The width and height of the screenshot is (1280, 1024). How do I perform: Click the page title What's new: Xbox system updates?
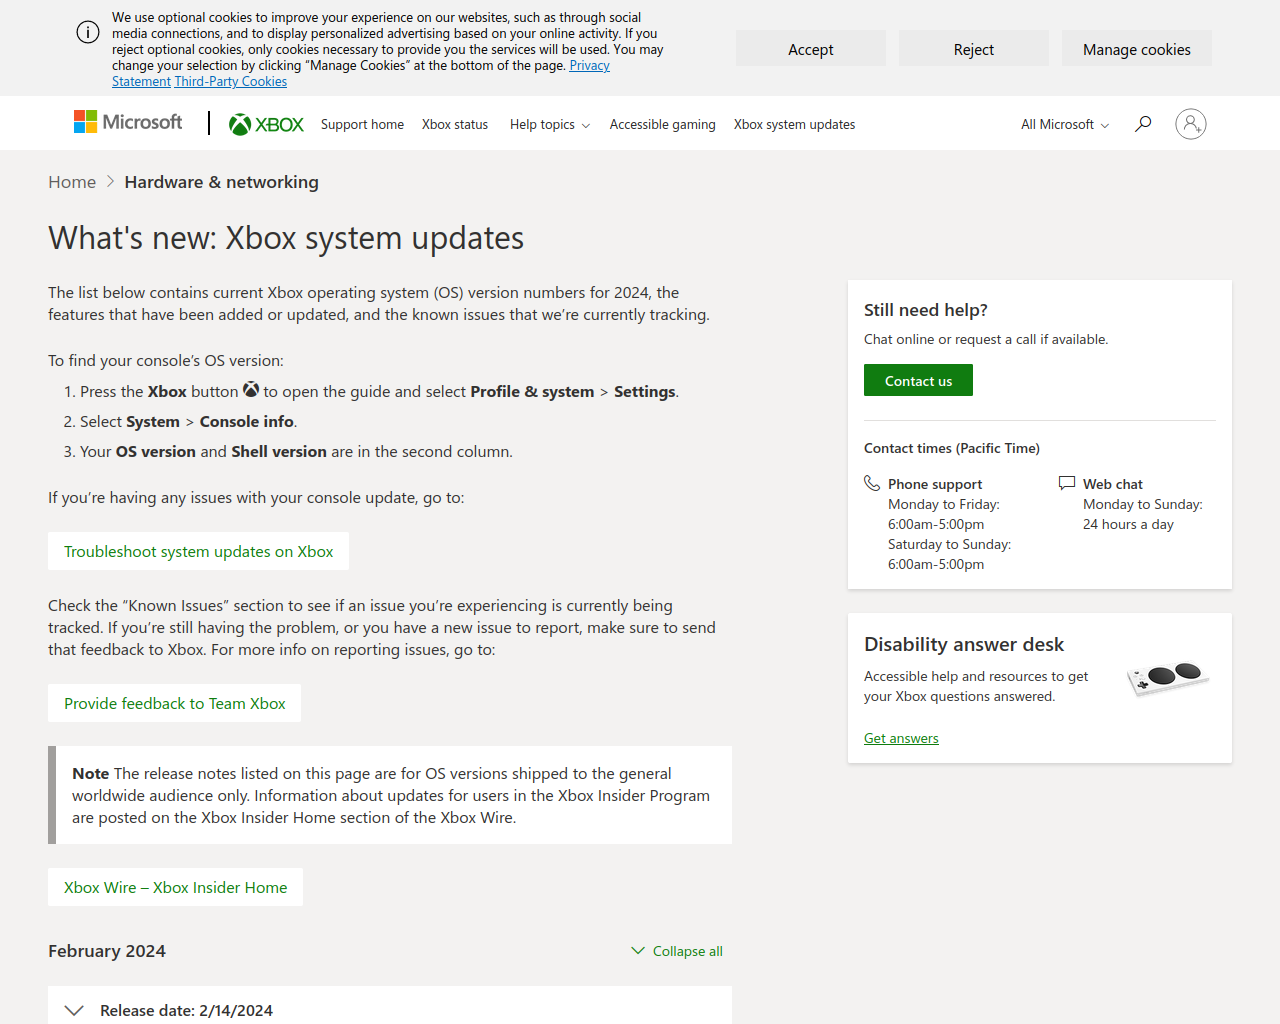coord(286,238)
